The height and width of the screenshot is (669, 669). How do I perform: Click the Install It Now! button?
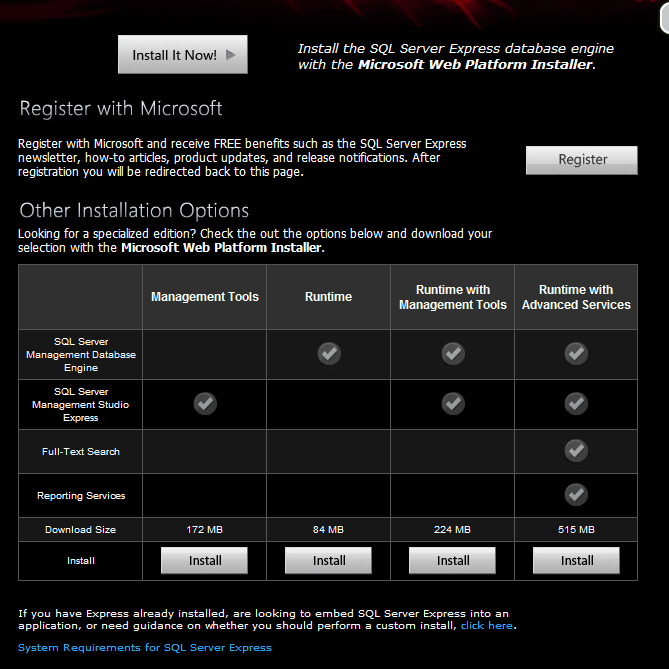(x=183, y=55)
